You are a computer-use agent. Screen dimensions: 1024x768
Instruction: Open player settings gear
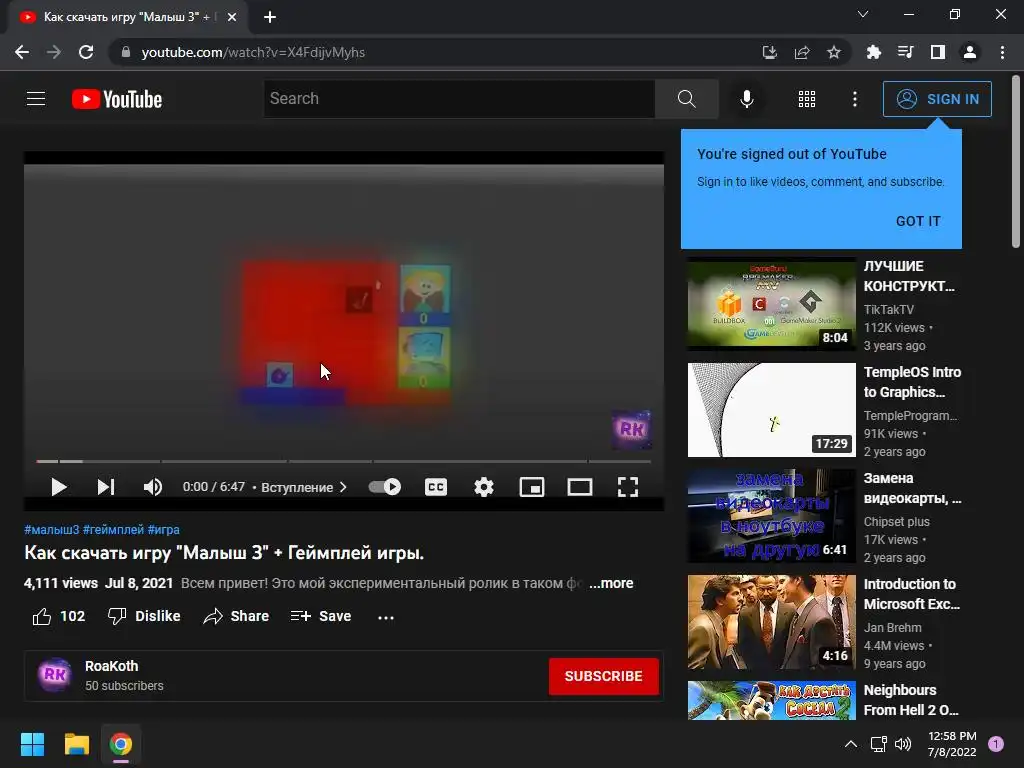tap(484, 487)
